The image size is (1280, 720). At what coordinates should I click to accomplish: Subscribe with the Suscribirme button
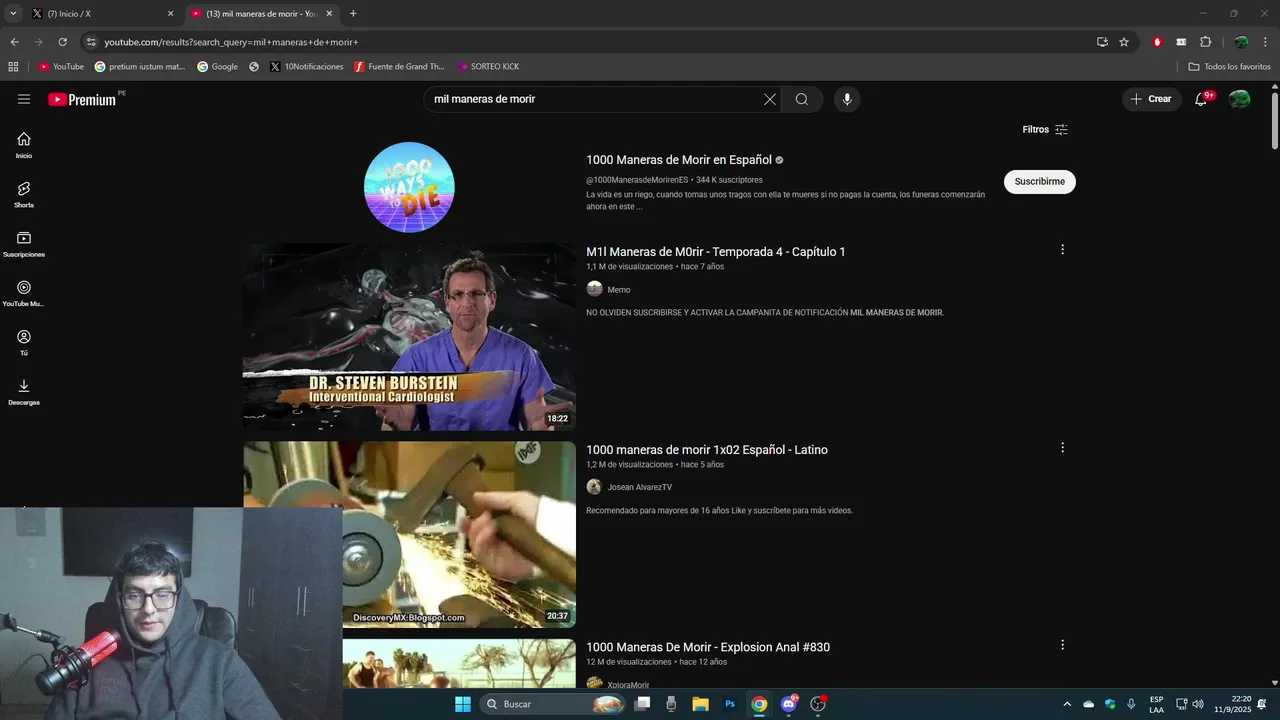(x=1040, y=182)
